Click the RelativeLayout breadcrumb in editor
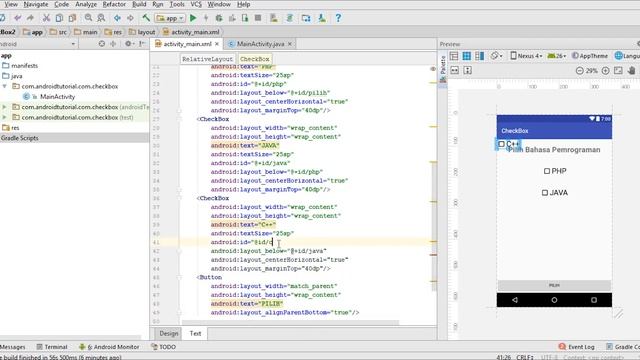The width and height of the screenshot is (640, 360). pos(207,59)
